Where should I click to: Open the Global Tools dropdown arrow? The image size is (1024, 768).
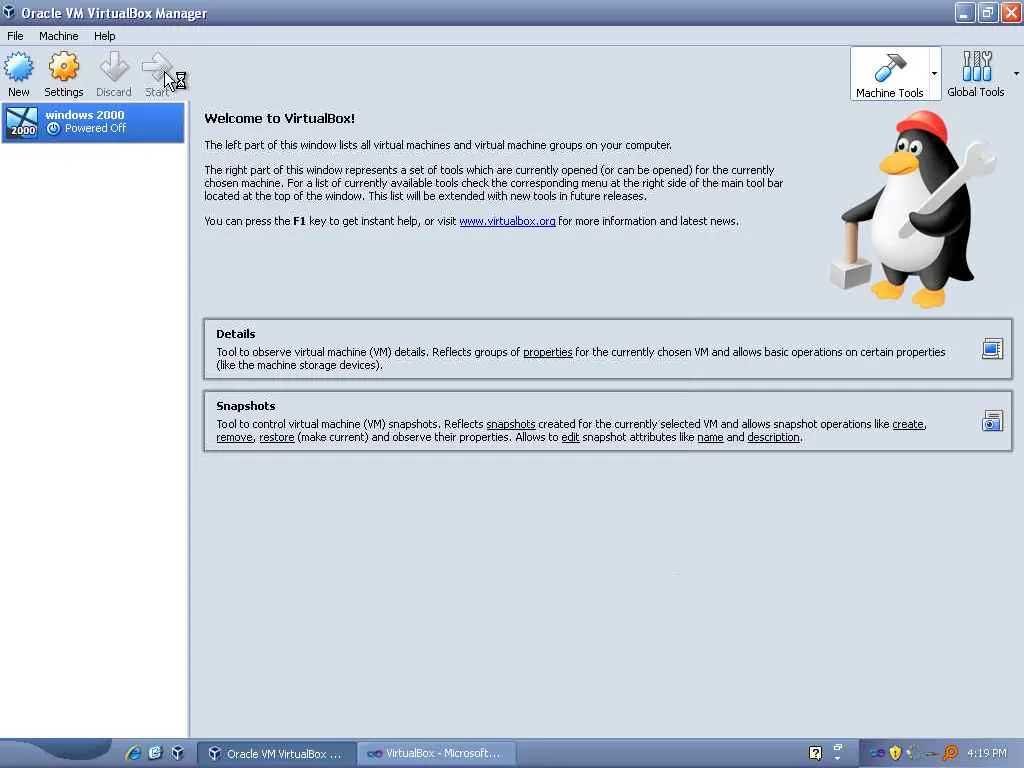click(x=1016, y=74)
